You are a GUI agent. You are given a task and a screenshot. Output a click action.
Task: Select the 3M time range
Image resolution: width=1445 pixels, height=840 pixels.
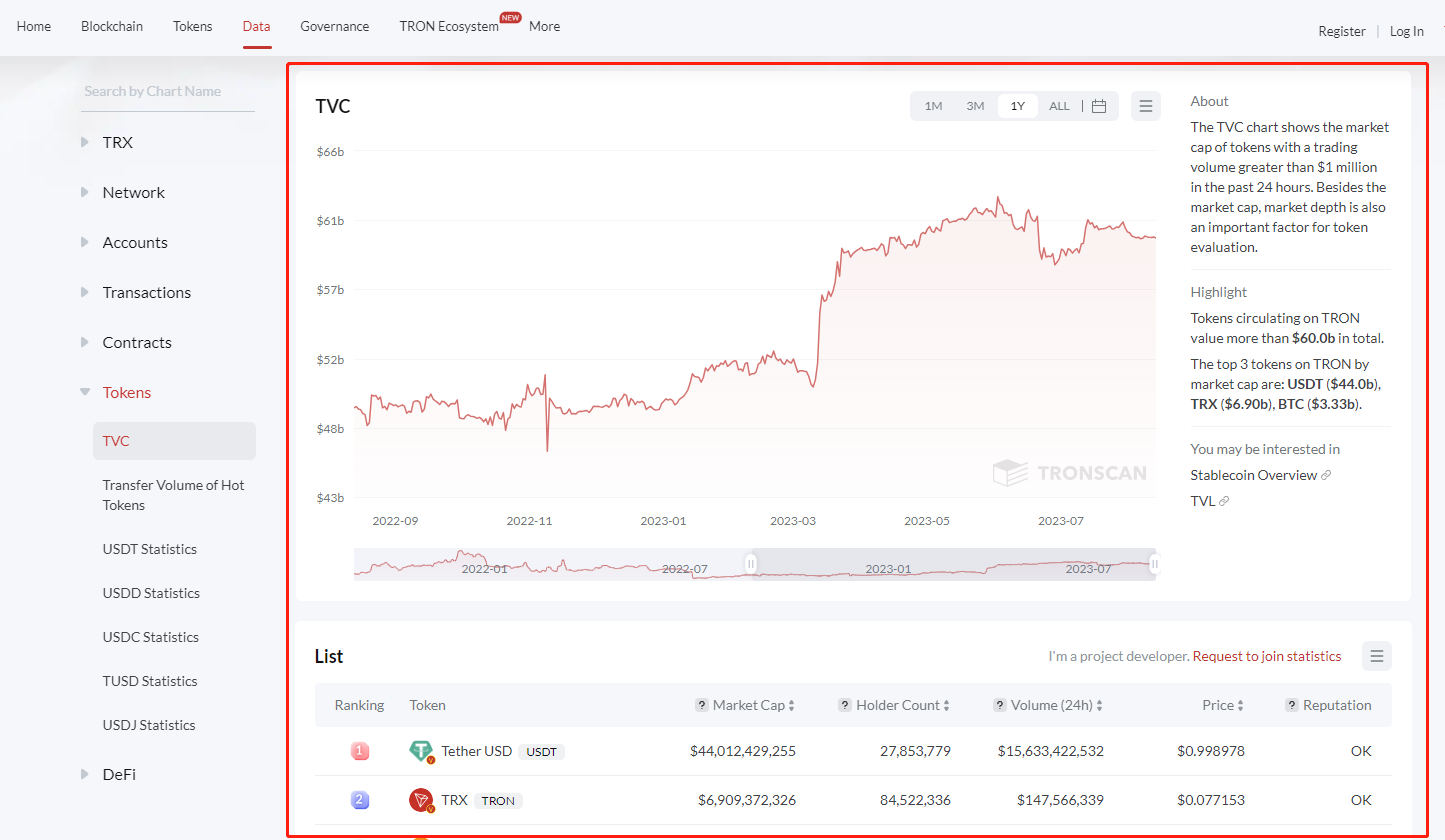tap(975, 106)
